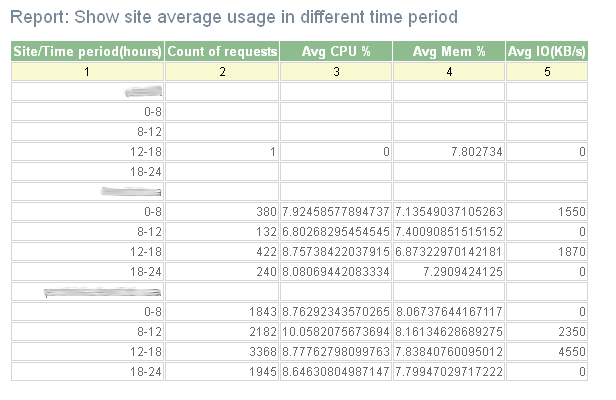Click column index cell 4
Image resolution: width=616 pixels, height=400 pixels.
[449, 72]
